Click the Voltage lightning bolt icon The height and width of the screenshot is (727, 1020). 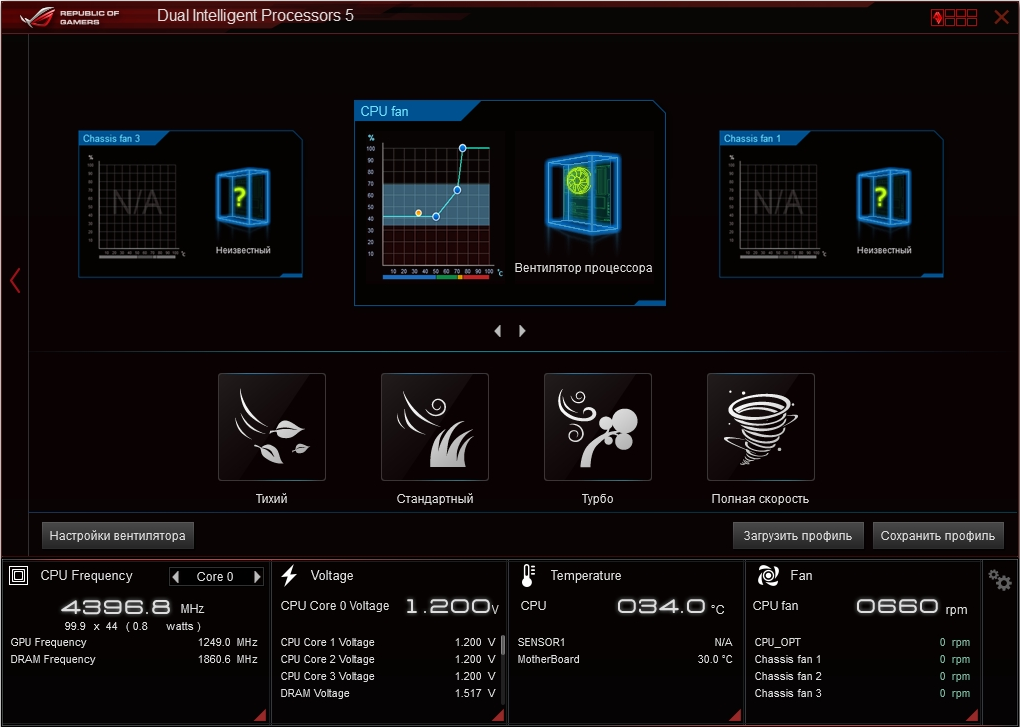[x=289, y=575]
